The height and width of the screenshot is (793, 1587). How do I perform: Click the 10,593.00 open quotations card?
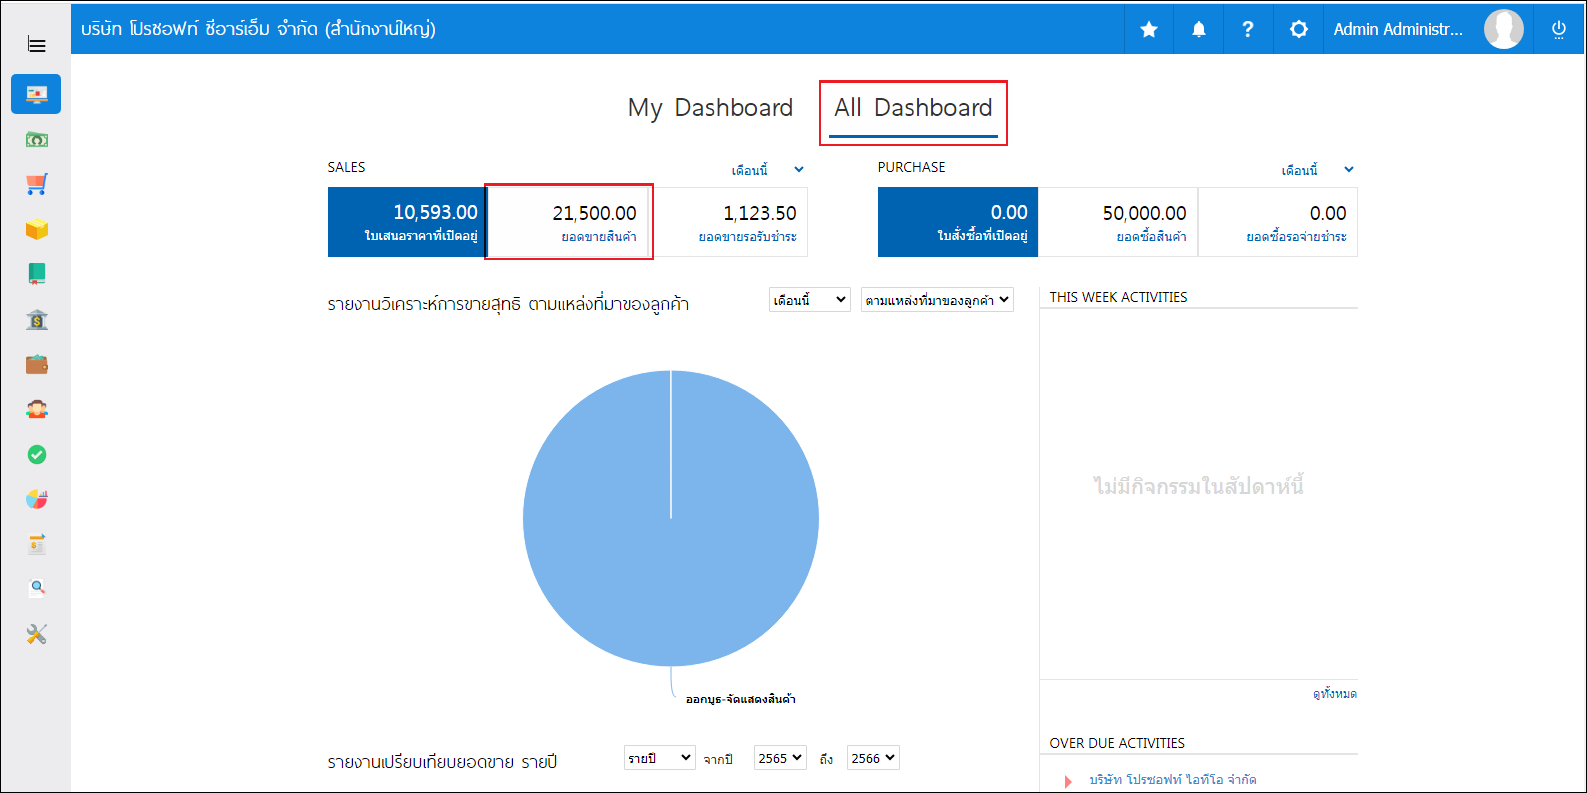[407, 222]
